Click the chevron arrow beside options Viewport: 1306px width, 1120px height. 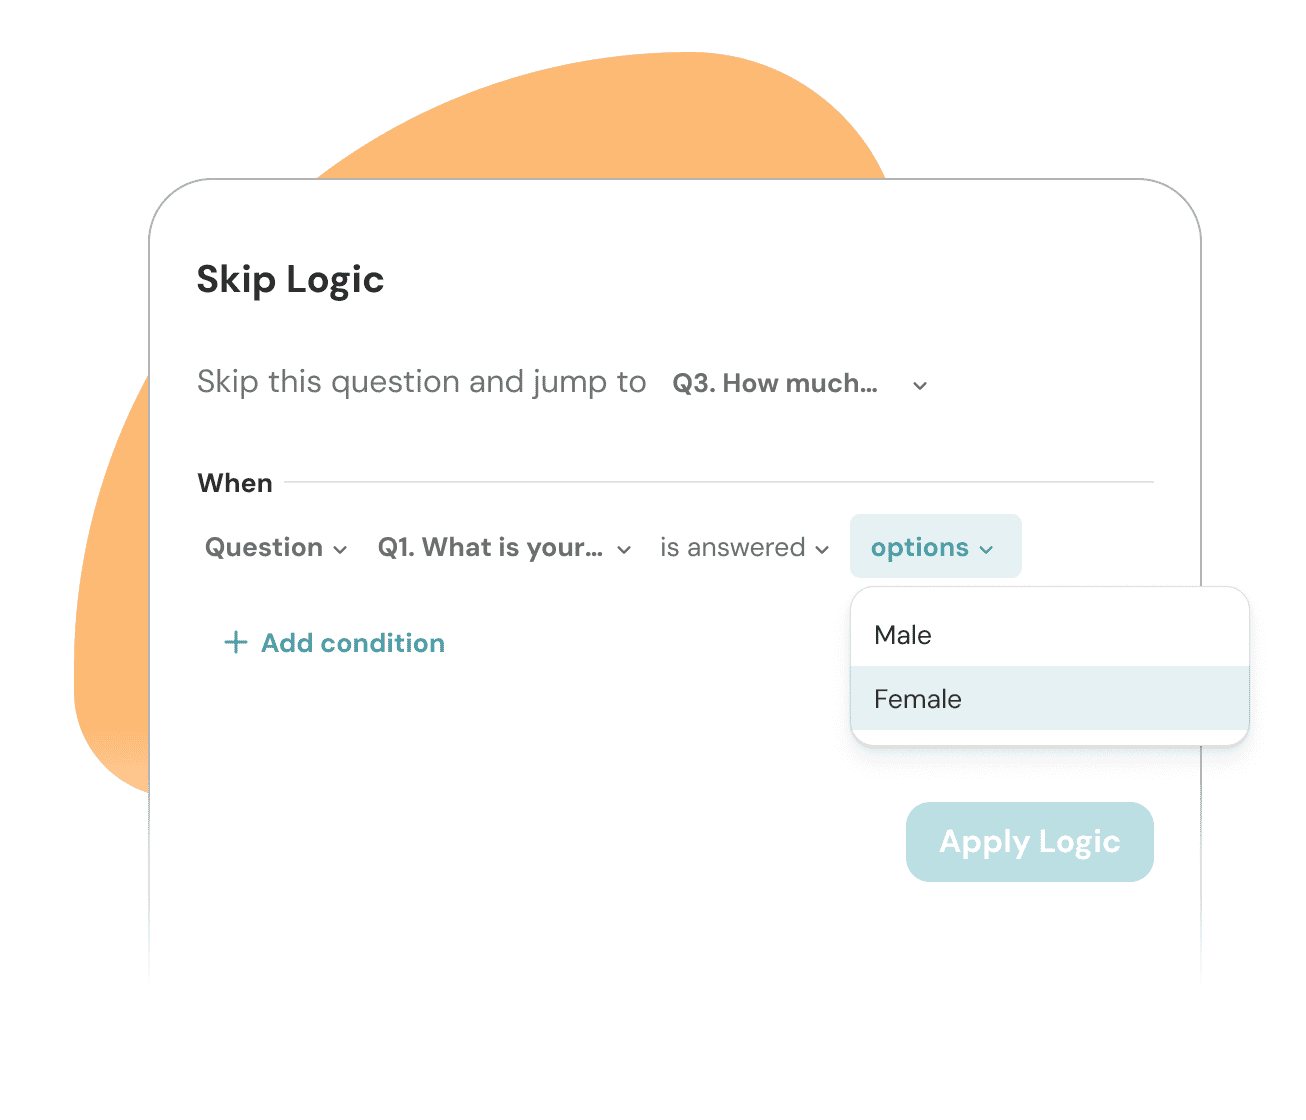tap(986, 550)
